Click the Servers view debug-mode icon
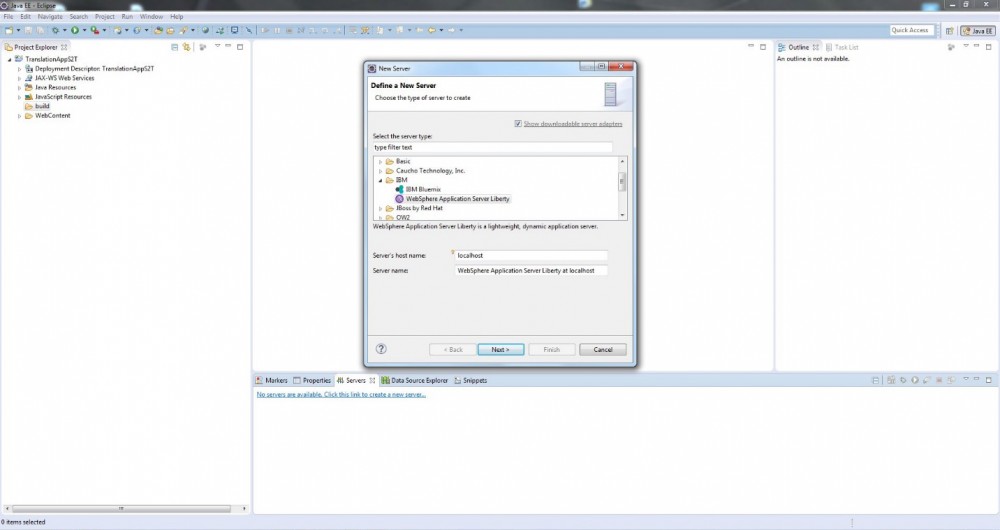 (903, 380)
